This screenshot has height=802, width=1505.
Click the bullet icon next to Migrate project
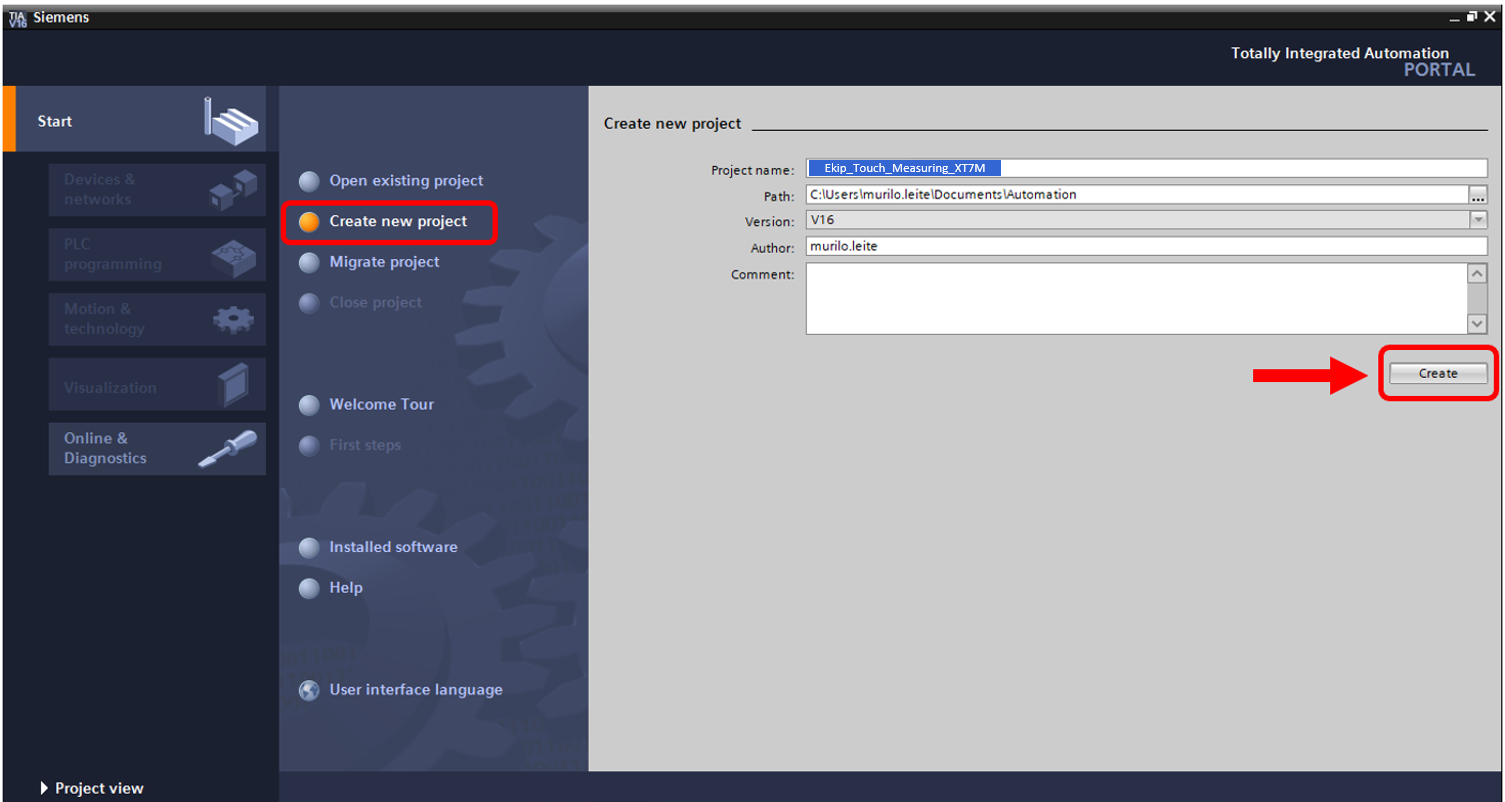(x=310, y=263)
